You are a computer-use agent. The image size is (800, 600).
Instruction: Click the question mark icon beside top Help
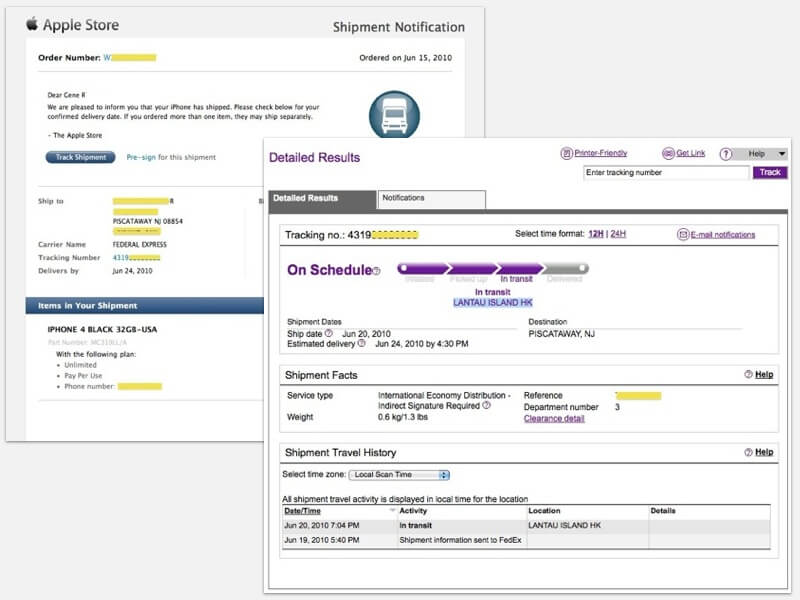[726, 154]
